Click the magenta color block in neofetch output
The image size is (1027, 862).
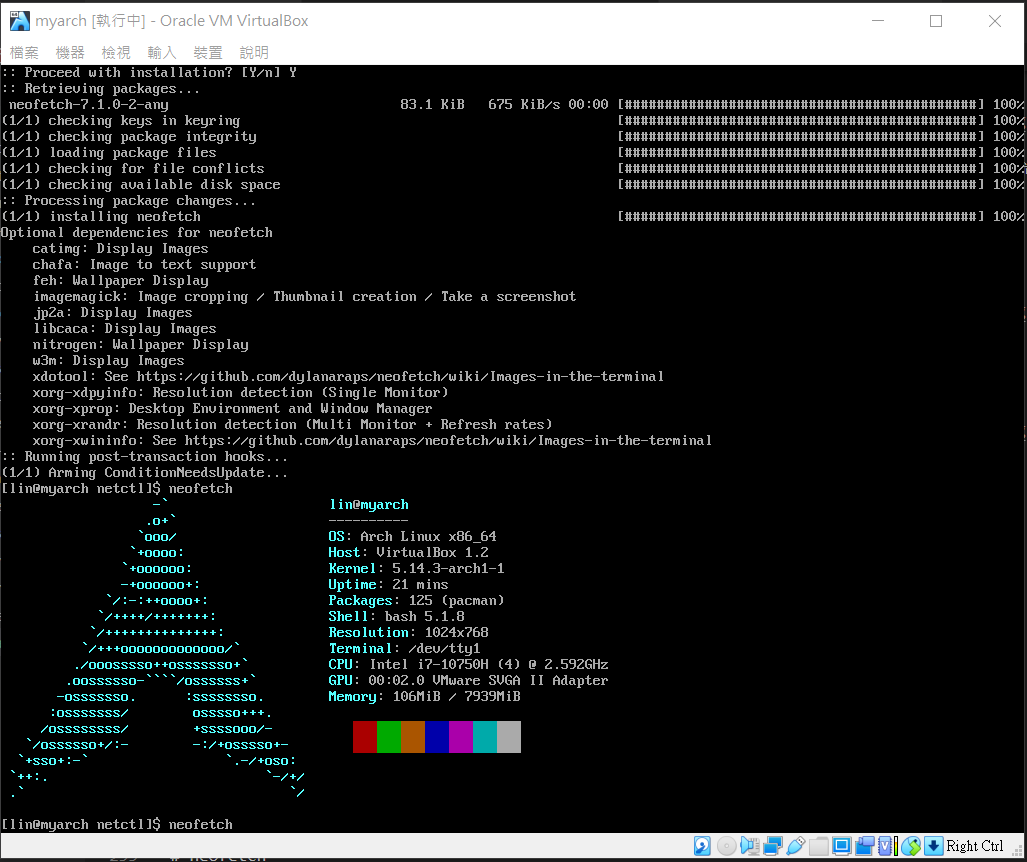pyautogui.click(x=461, y=737)
